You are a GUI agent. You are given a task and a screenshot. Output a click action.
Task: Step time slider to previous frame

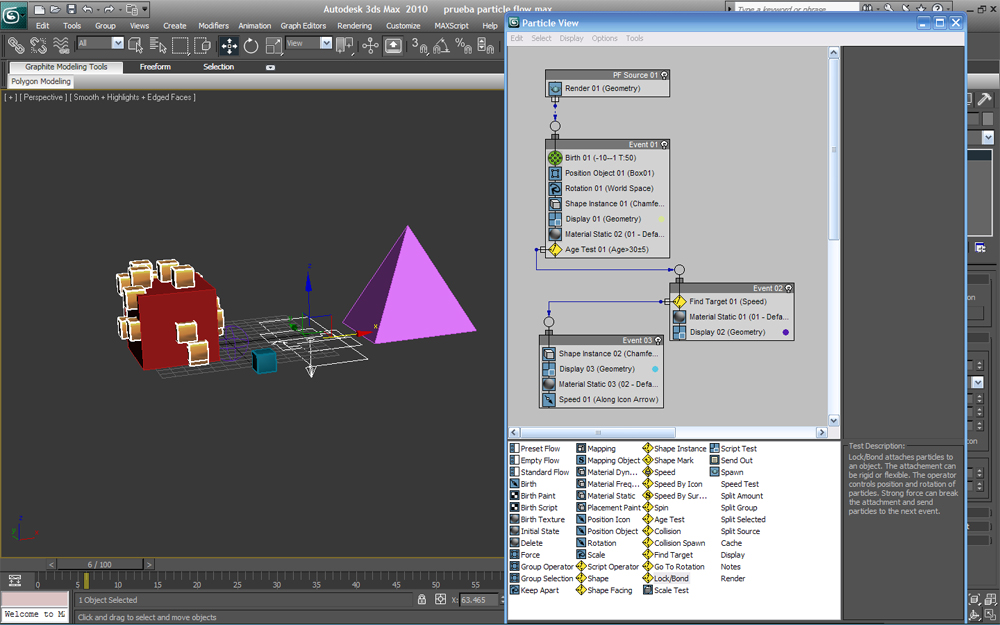pos(52,564)
